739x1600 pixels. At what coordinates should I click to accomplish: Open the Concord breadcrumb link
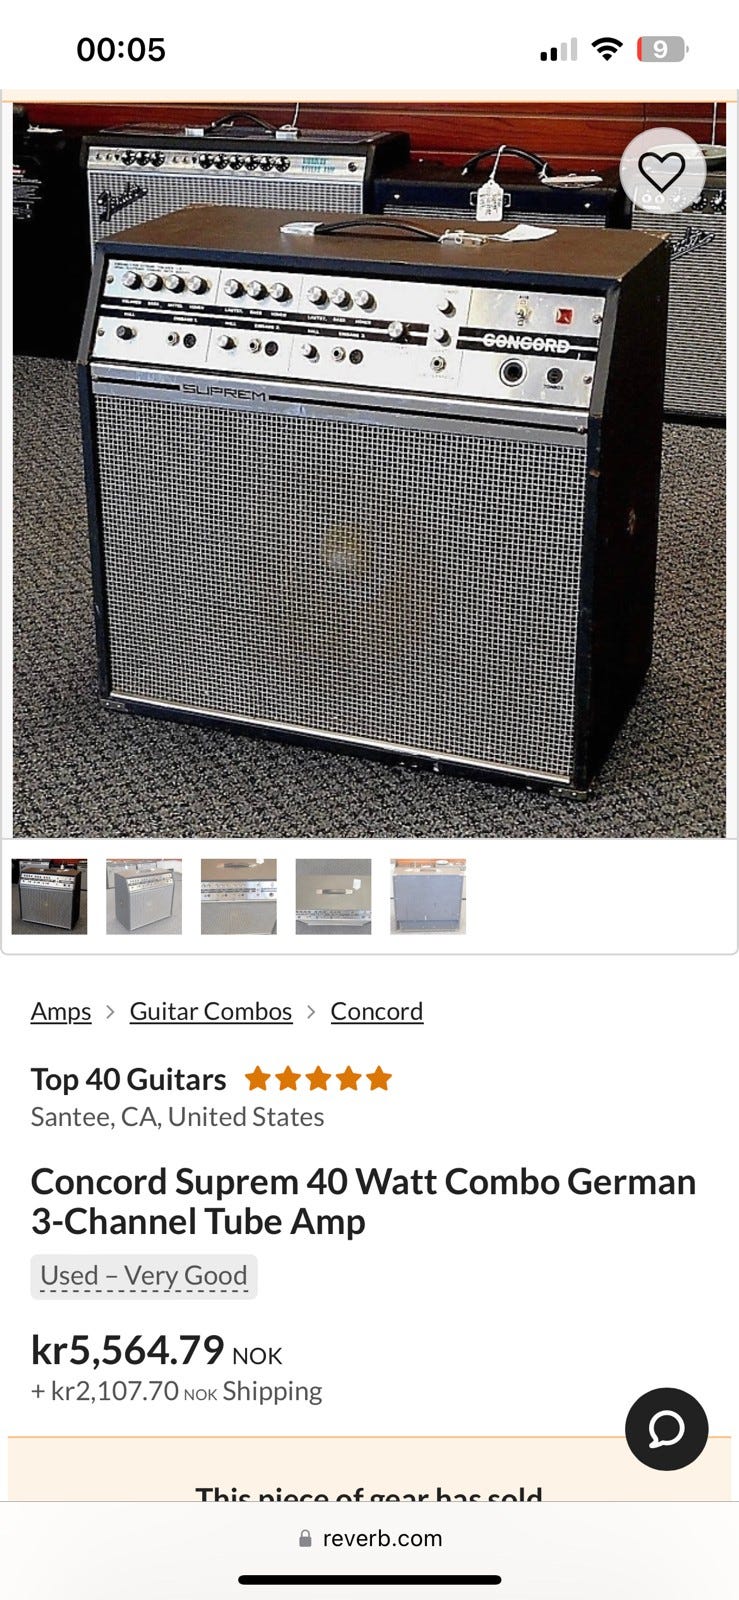pos(377,1011)
